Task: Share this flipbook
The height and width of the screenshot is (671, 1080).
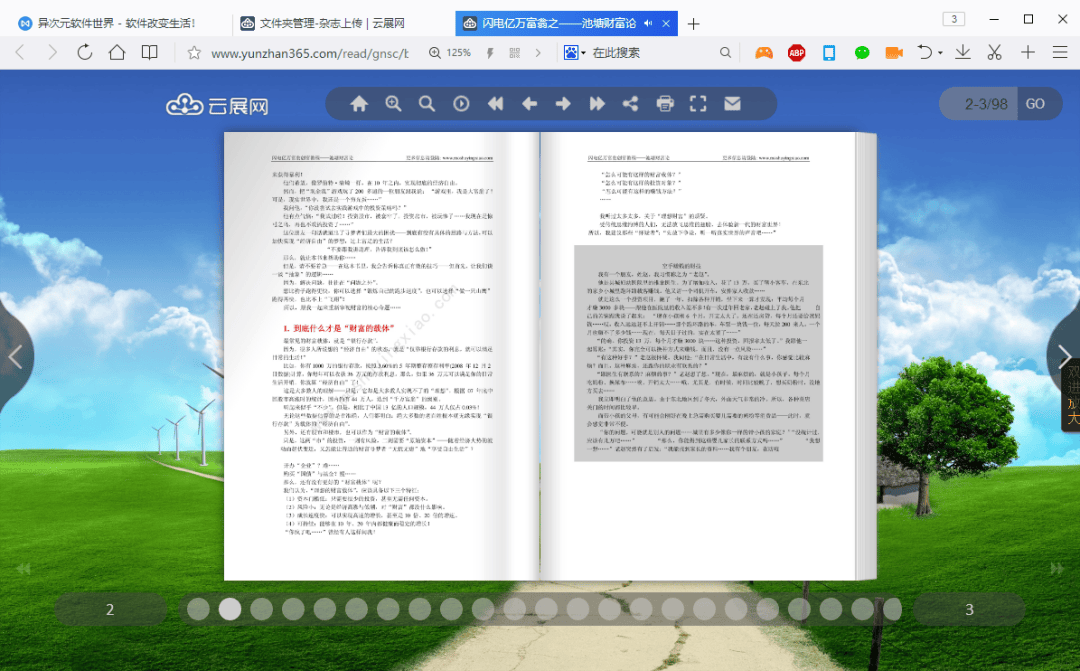Action: point(630,104)
